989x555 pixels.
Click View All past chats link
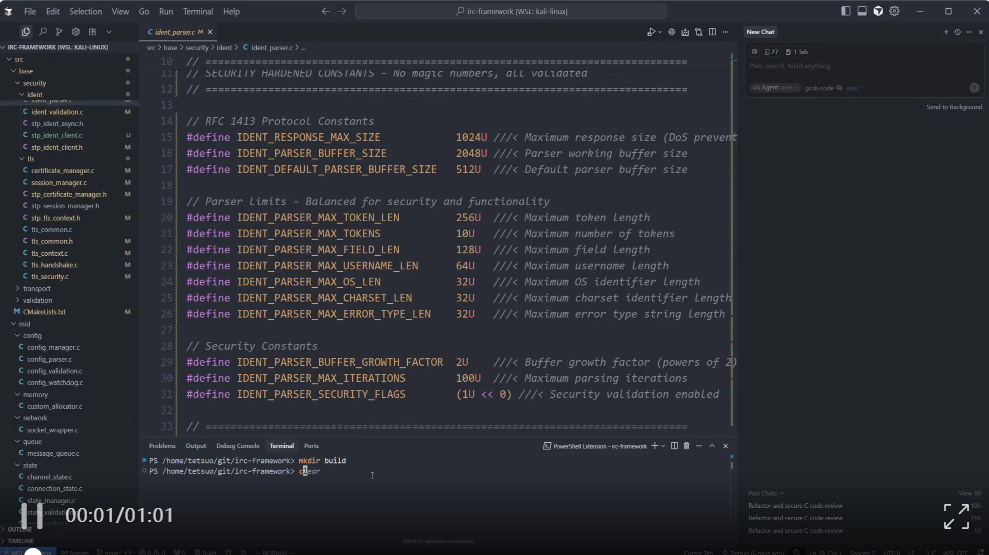tap(969, 493)
